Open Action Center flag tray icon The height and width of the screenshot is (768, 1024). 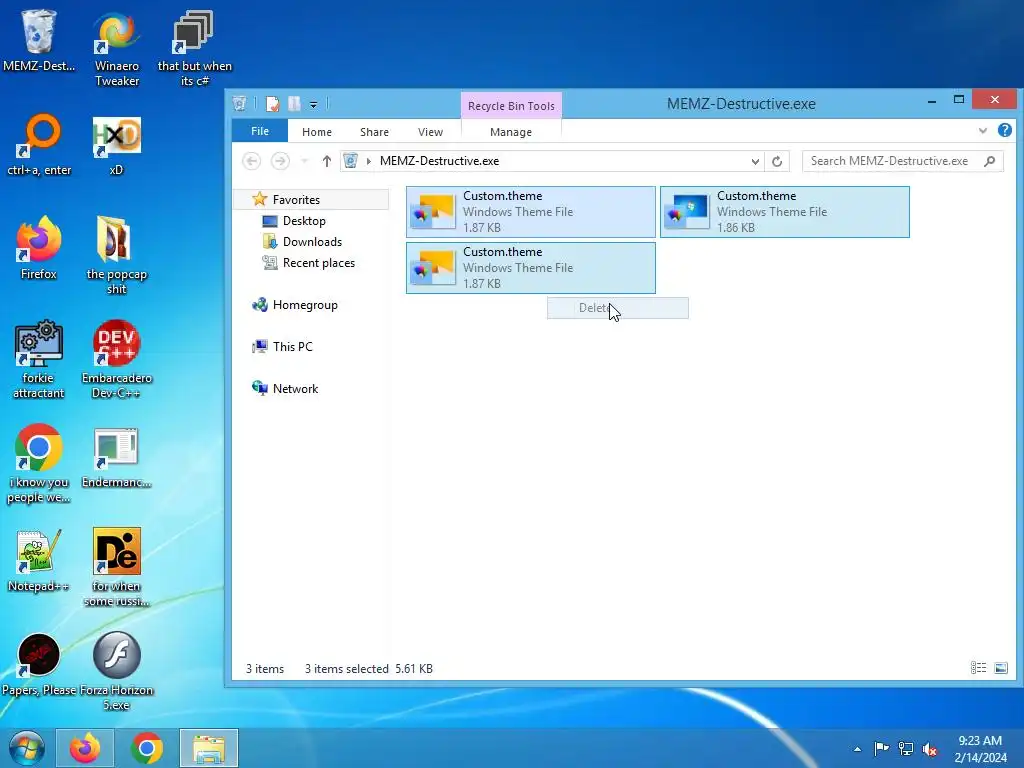pyautogui.click(x=881, y=749)
